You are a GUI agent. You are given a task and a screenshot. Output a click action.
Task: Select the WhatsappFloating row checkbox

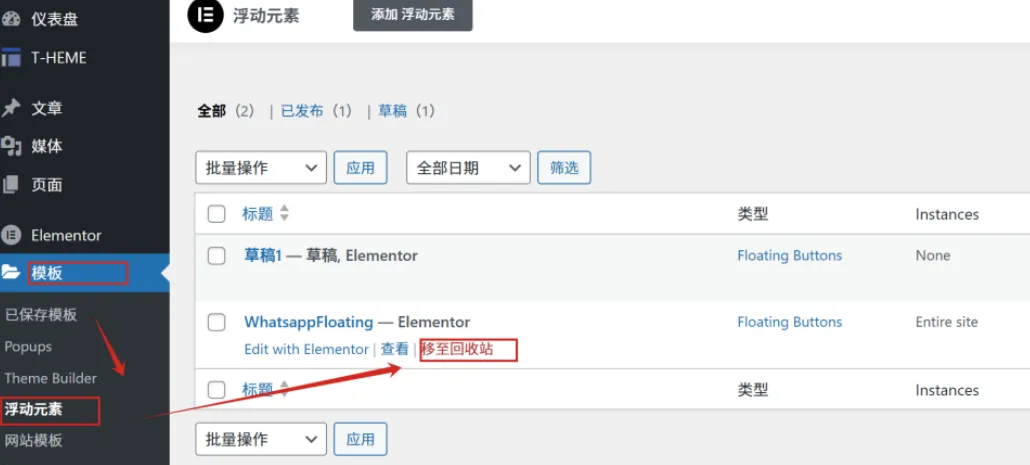217,322
